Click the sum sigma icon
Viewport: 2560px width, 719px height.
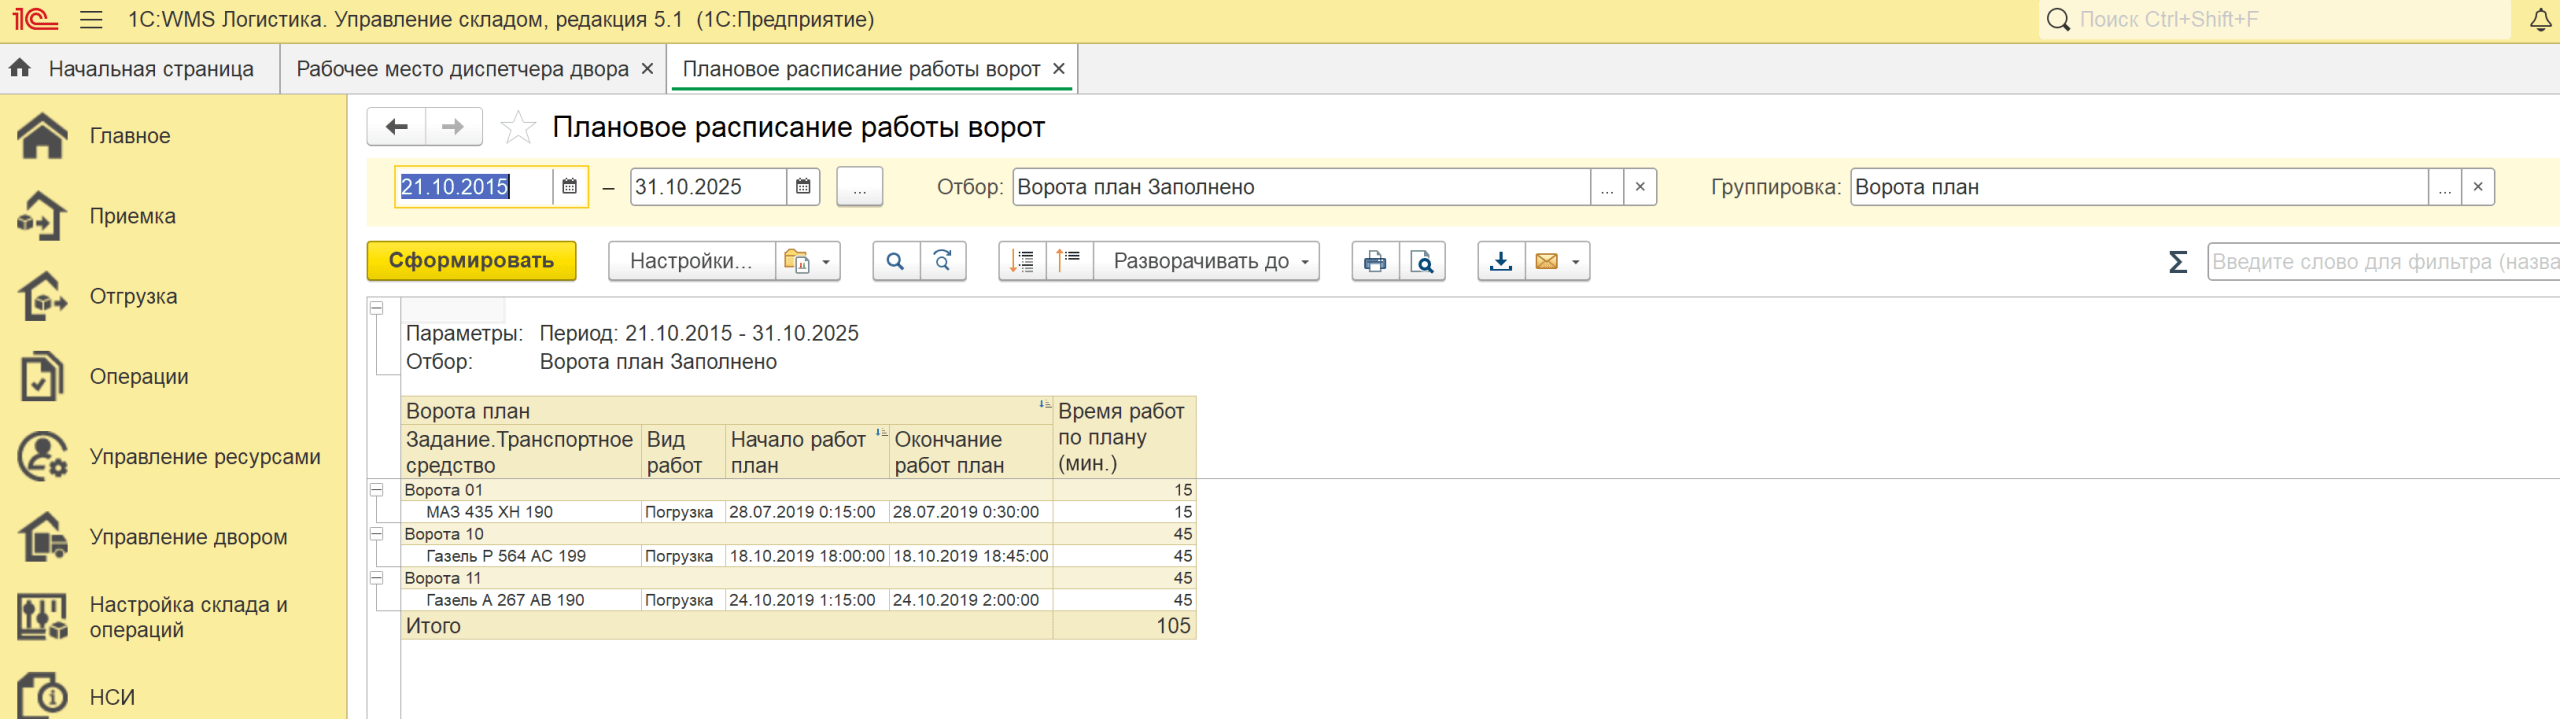[x=2177, y=262]
